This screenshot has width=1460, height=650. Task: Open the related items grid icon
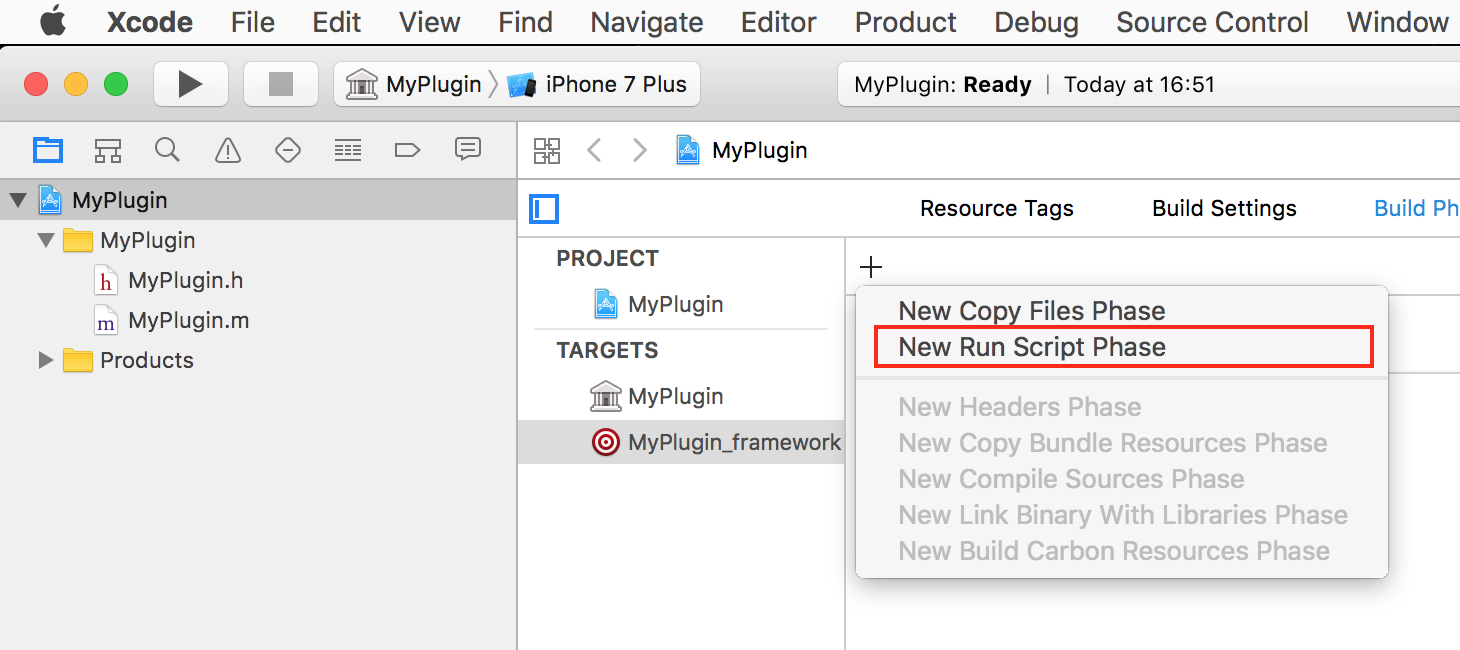click(547, 151)
